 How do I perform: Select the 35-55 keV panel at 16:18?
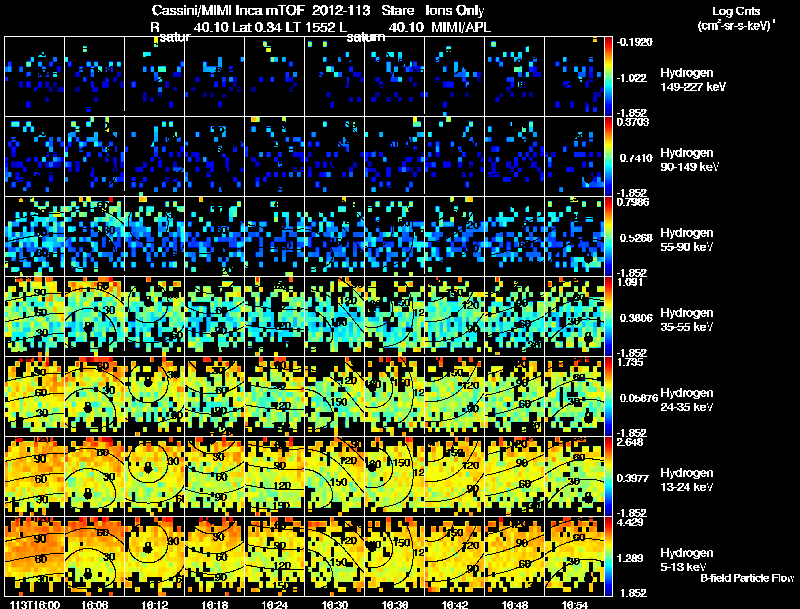tap(215, 317)
